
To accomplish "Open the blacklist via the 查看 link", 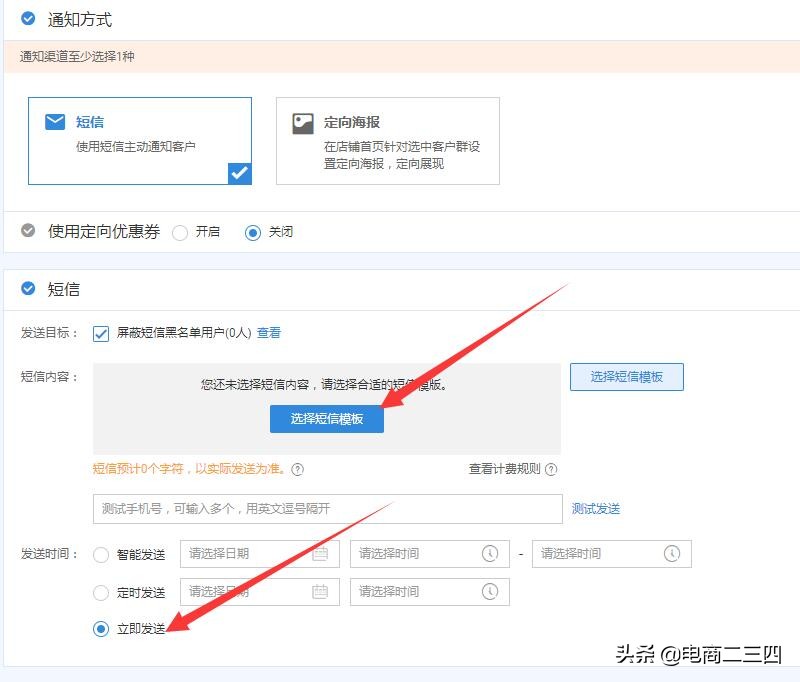I will coord(267,333).
